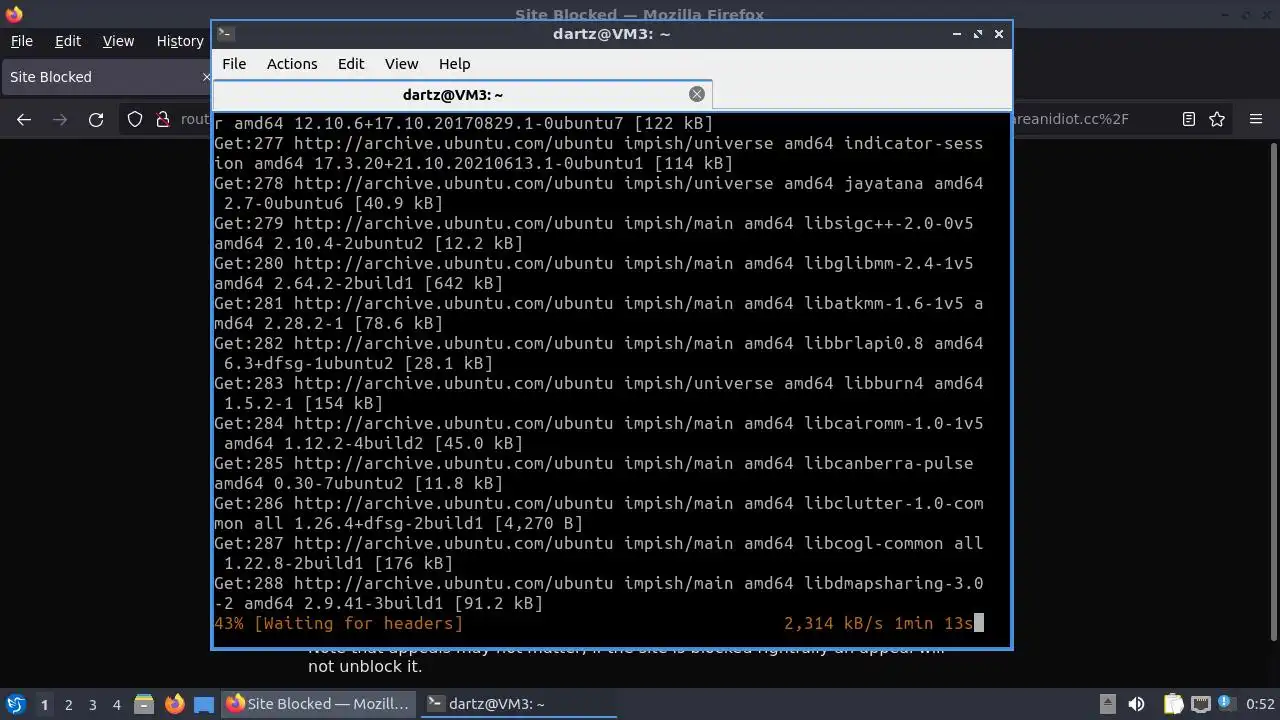
Task: Select the Site Blocked tab in Firefox
Action: pos(108,77)
